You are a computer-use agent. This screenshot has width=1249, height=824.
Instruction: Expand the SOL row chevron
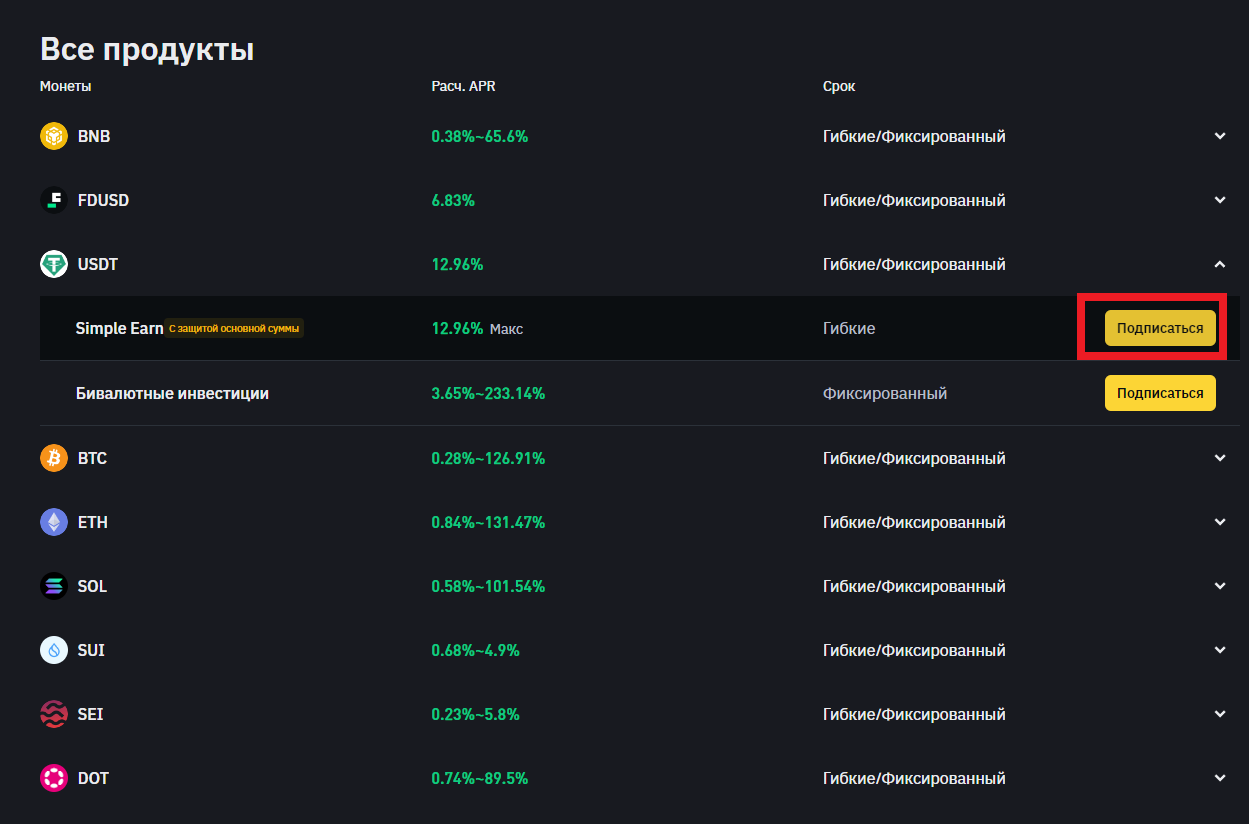click(1219, 586)
